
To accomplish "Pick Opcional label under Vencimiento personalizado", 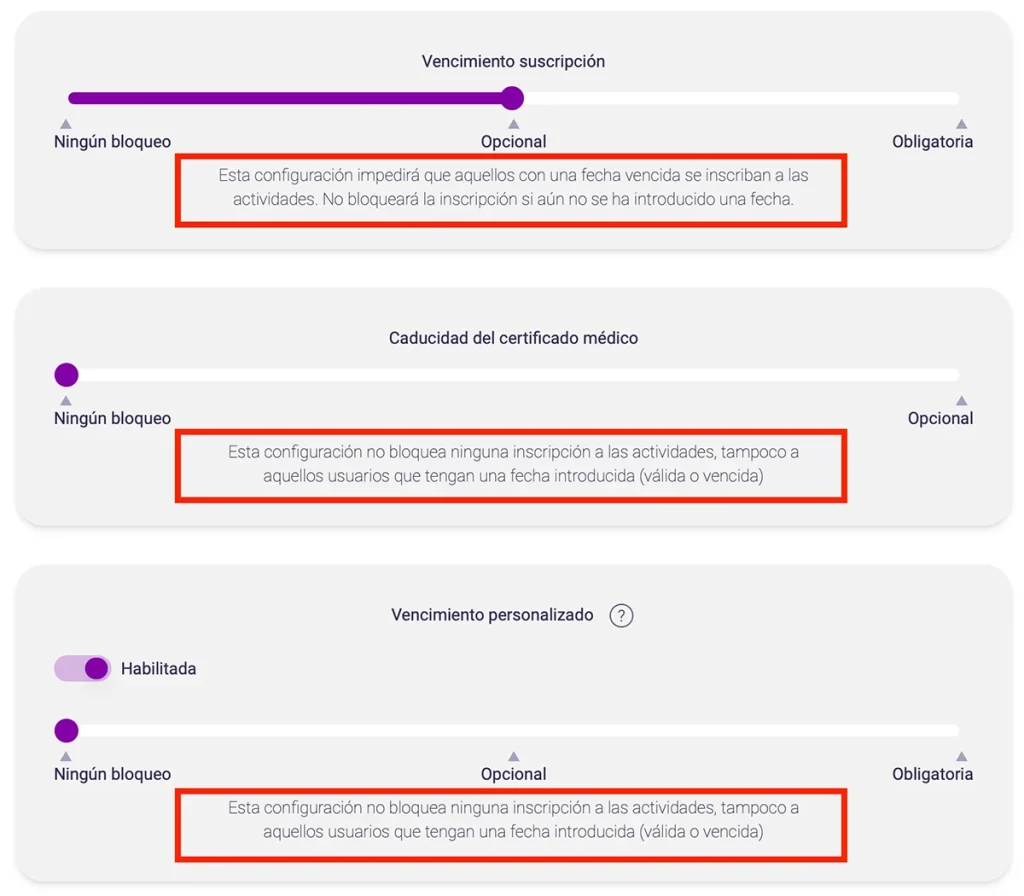I will [x=513, y=775].
